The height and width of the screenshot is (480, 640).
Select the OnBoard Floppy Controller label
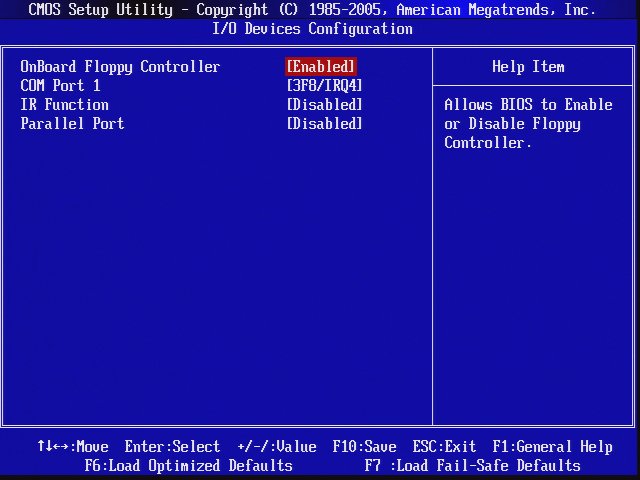120,67
